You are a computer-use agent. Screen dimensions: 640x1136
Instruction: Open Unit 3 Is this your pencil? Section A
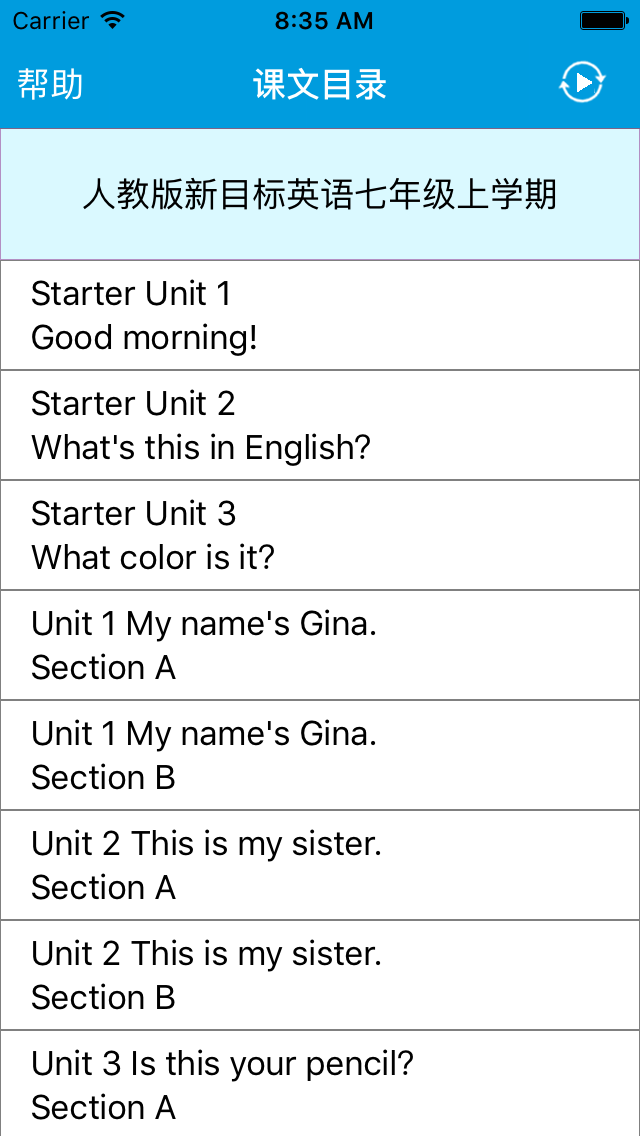320,1084
